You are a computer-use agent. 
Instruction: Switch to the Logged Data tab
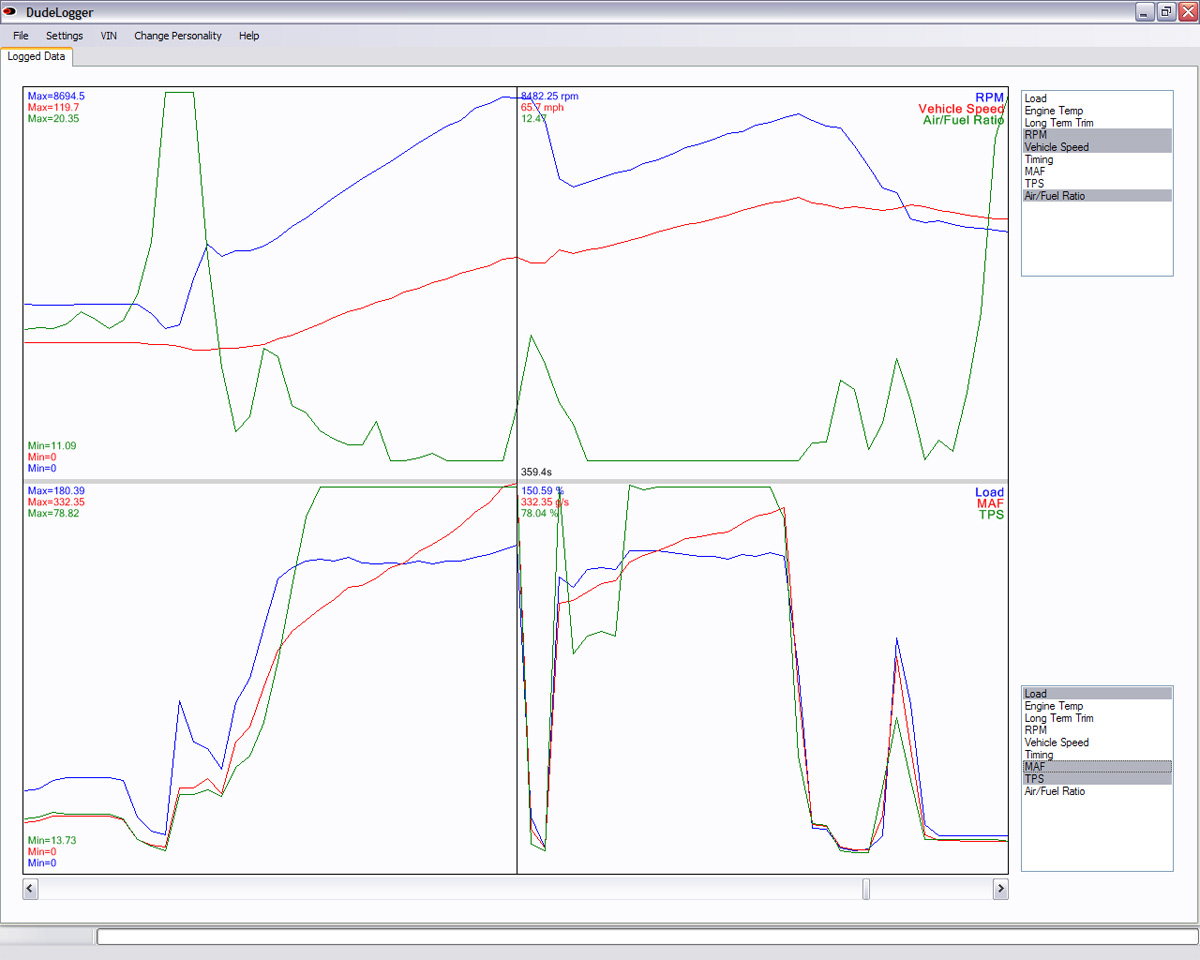(x=36, y=56)
